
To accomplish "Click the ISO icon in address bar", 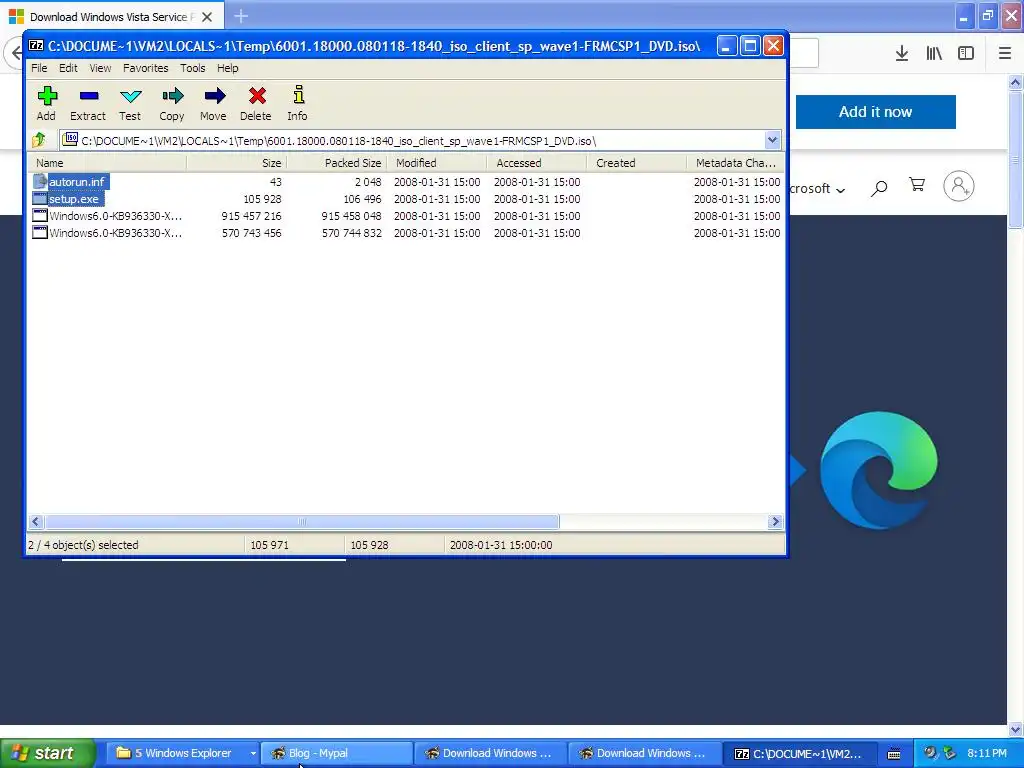I will [x=70, y=139].
